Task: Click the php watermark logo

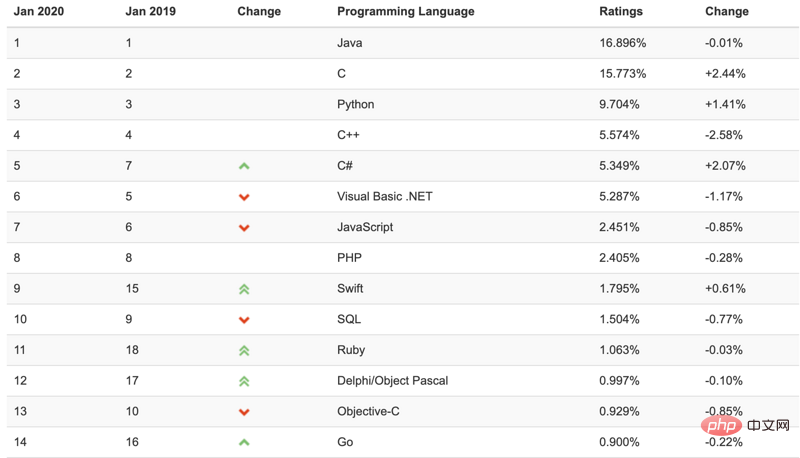Action: [x=721, y=424]
